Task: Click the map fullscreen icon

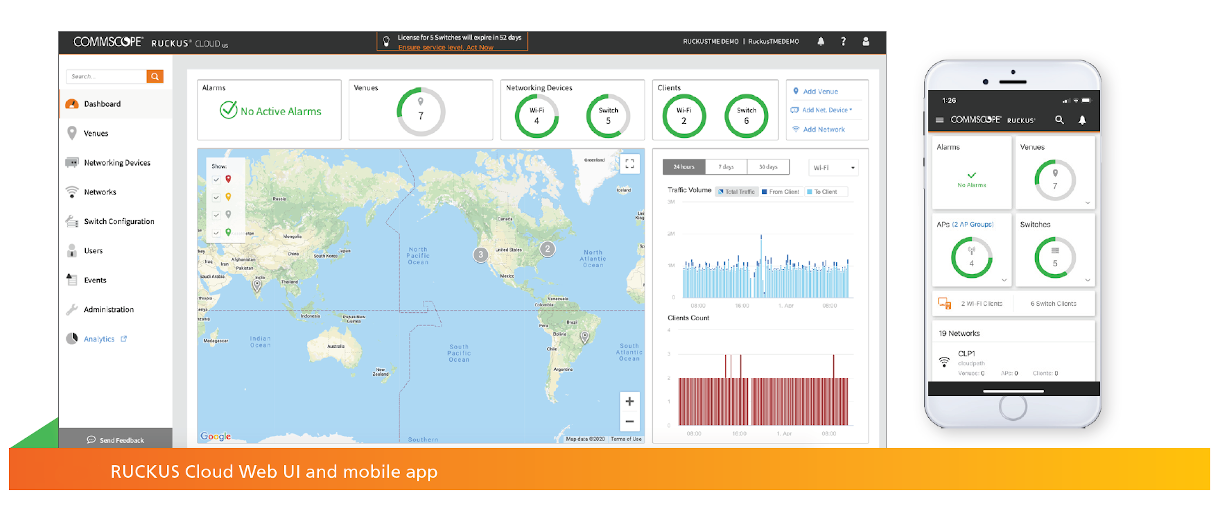Action: [x=629, y=164]
